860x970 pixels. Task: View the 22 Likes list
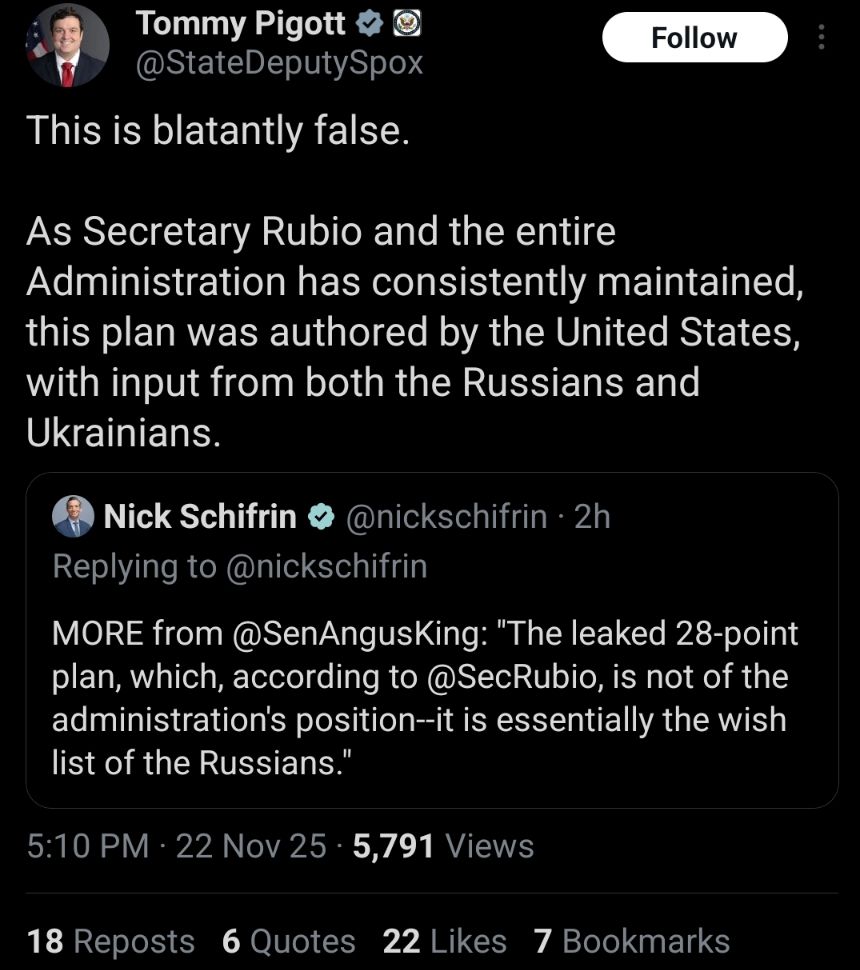[x=444, y=941]
